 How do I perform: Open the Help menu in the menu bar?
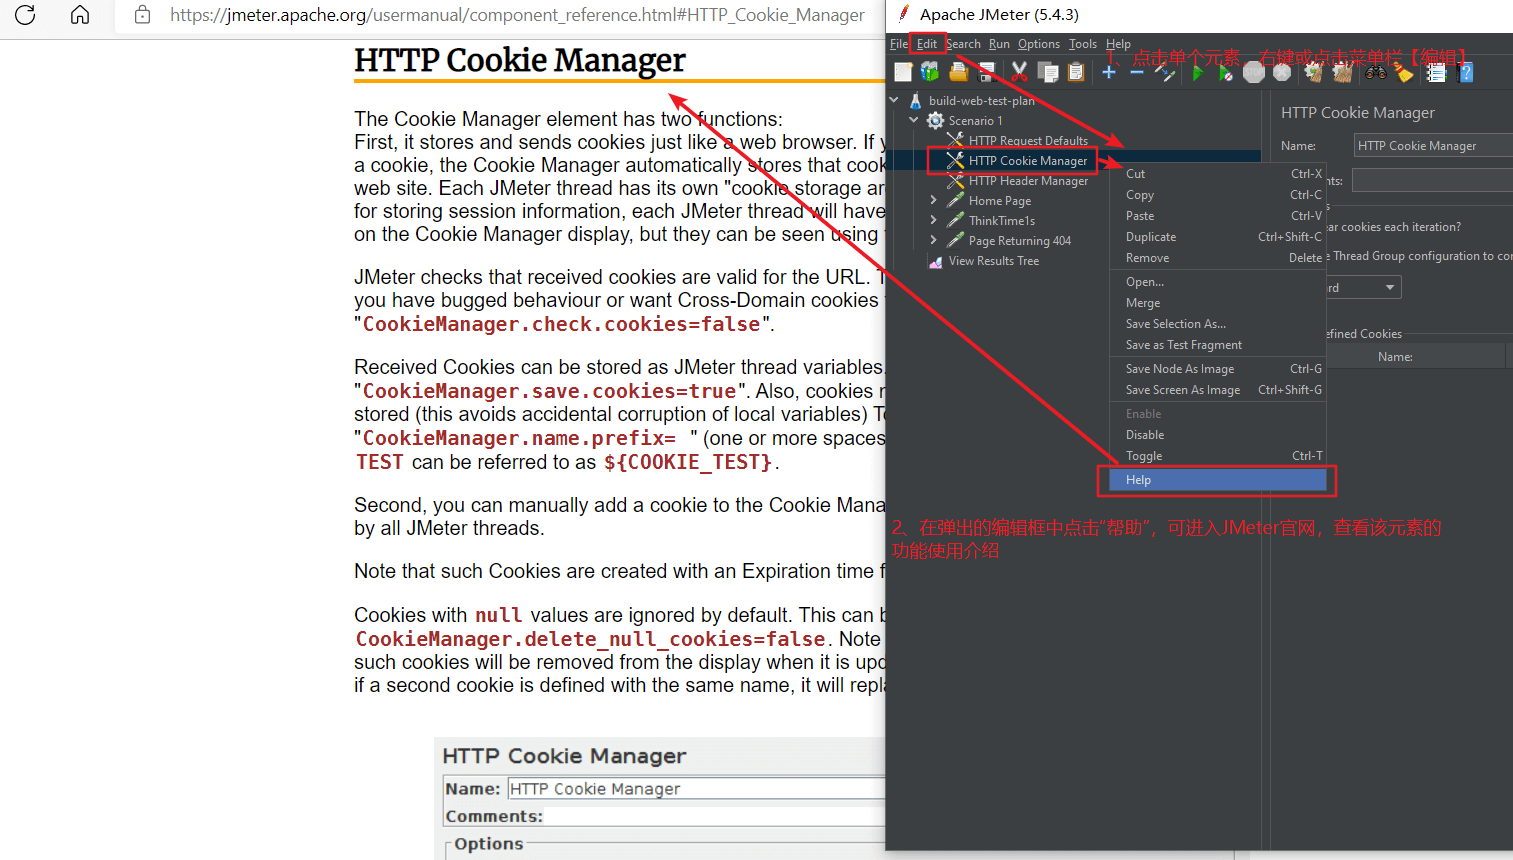(1118, 44)
